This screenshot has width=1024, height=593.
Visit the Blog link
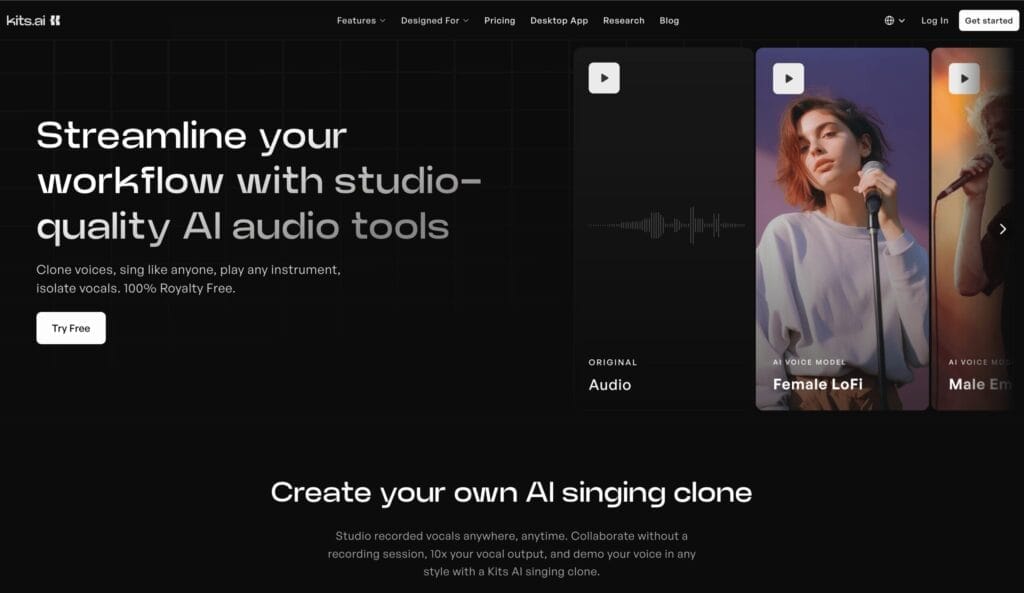(x=669, y=20)
